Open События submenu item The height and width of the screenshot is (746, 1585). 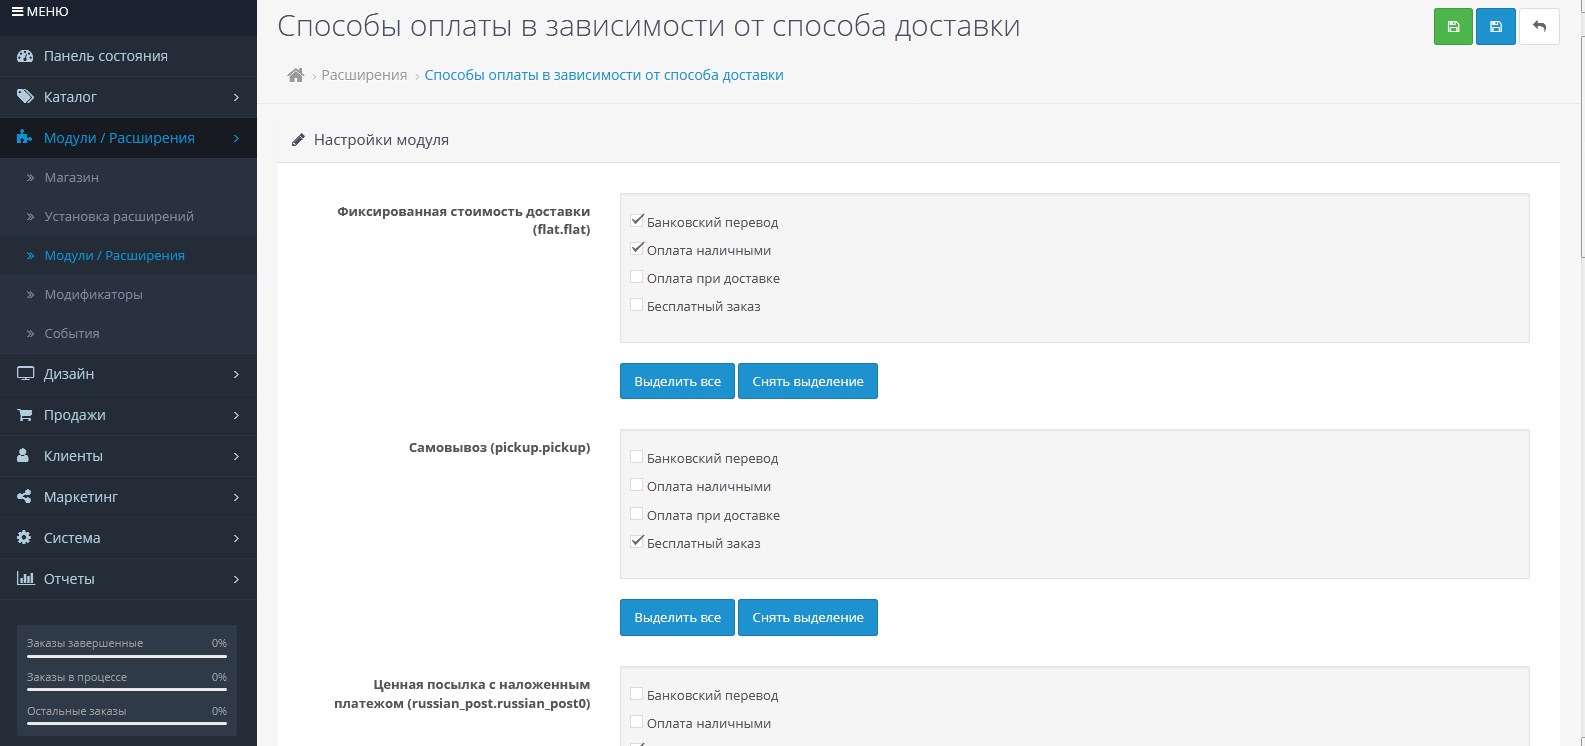click(x=128, y=333)
